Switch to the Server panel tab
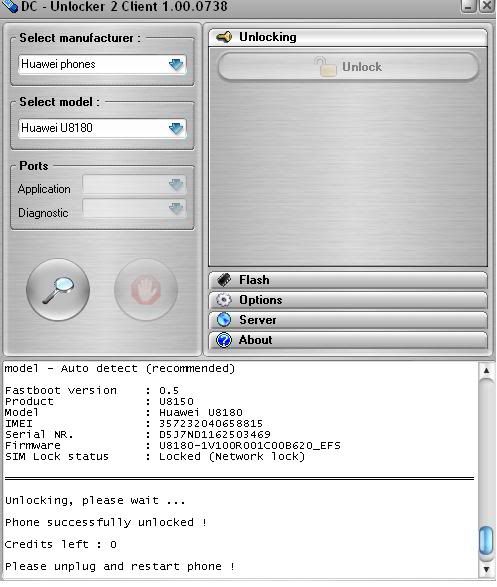497x587 pixels. point(348,320)
